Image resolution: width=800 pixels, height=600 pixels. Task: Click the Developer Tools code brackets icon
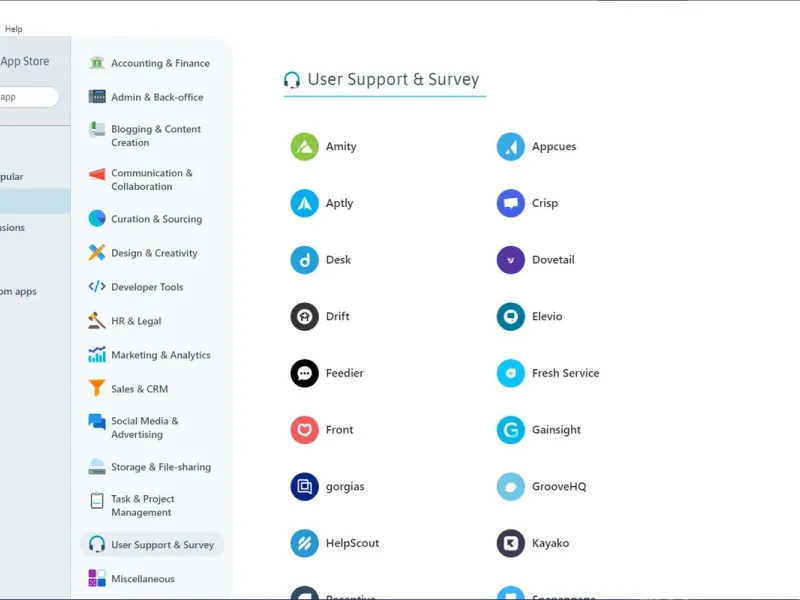tap(96, 286)
